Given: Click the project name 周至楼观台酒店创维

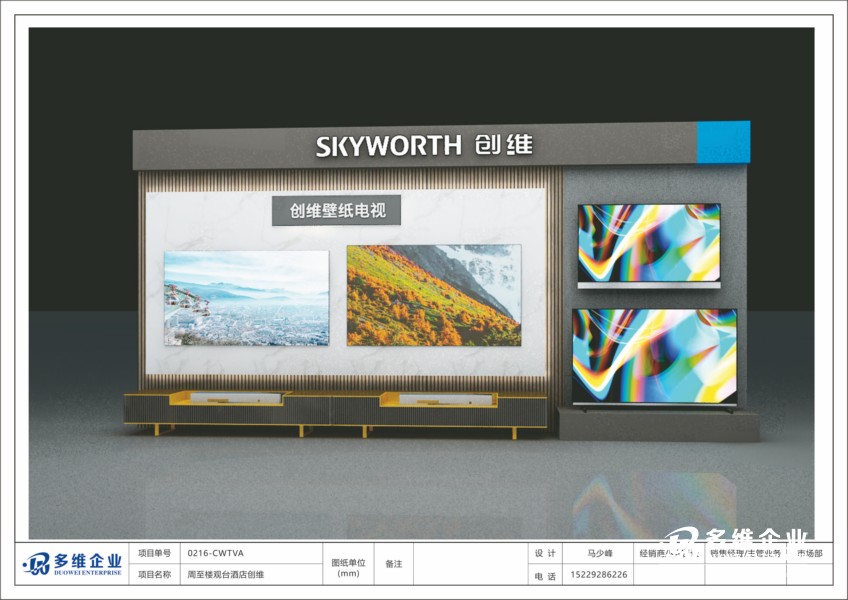Looking at the screenshot, I should 226,574.
